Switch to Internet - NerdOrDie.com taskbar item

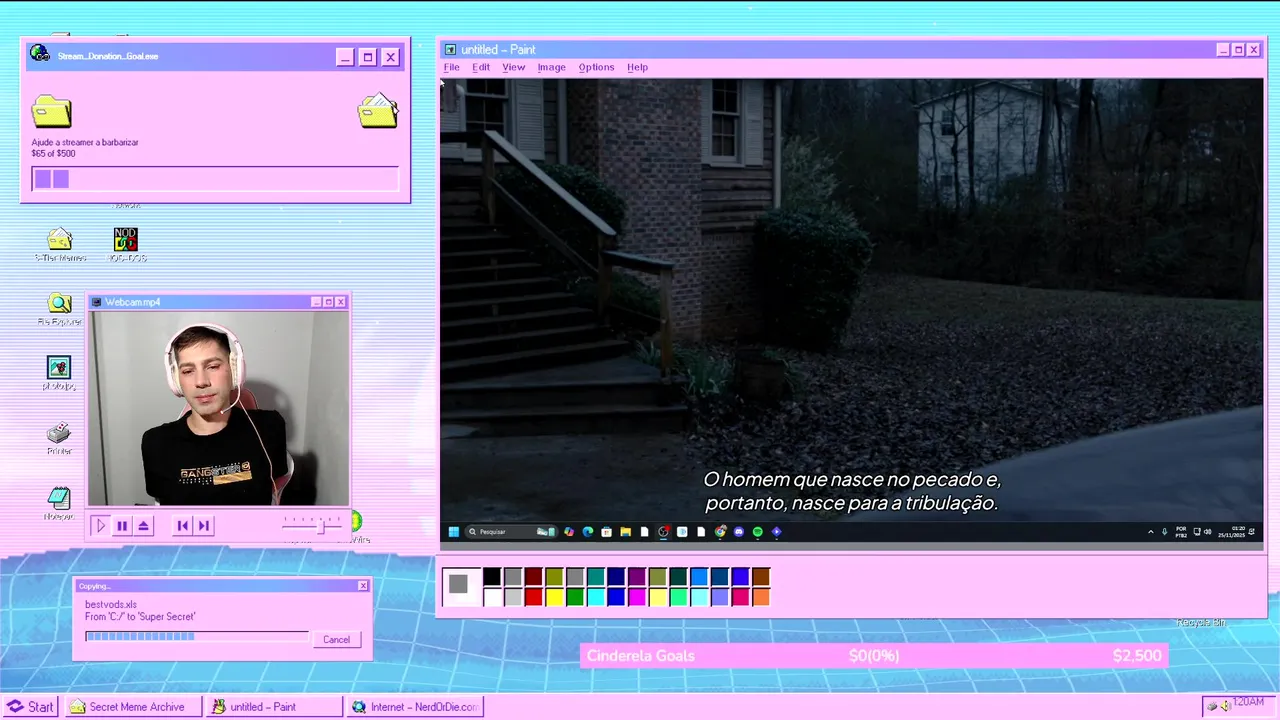415,707
